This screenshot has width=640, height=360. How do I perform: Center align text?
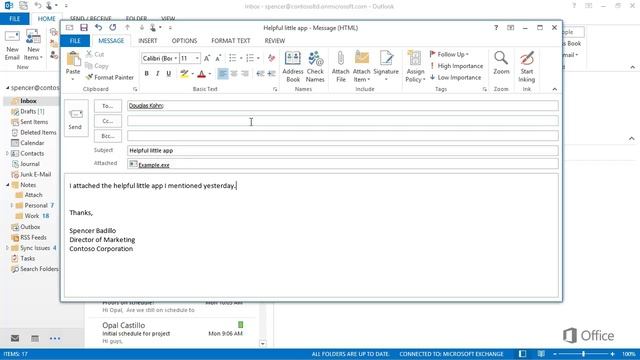pyautogui.click(x=234, y=73)
